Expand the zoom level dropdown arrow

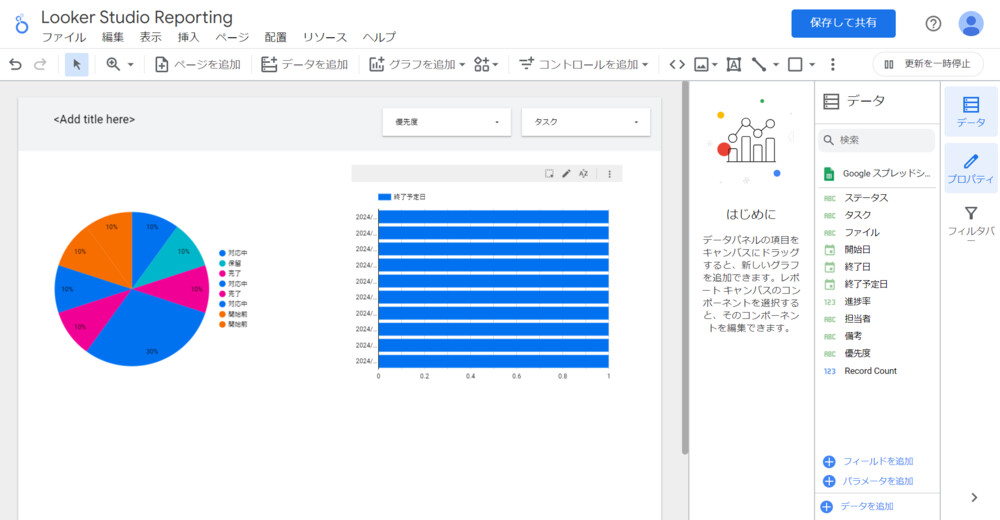tap(131, 64)
